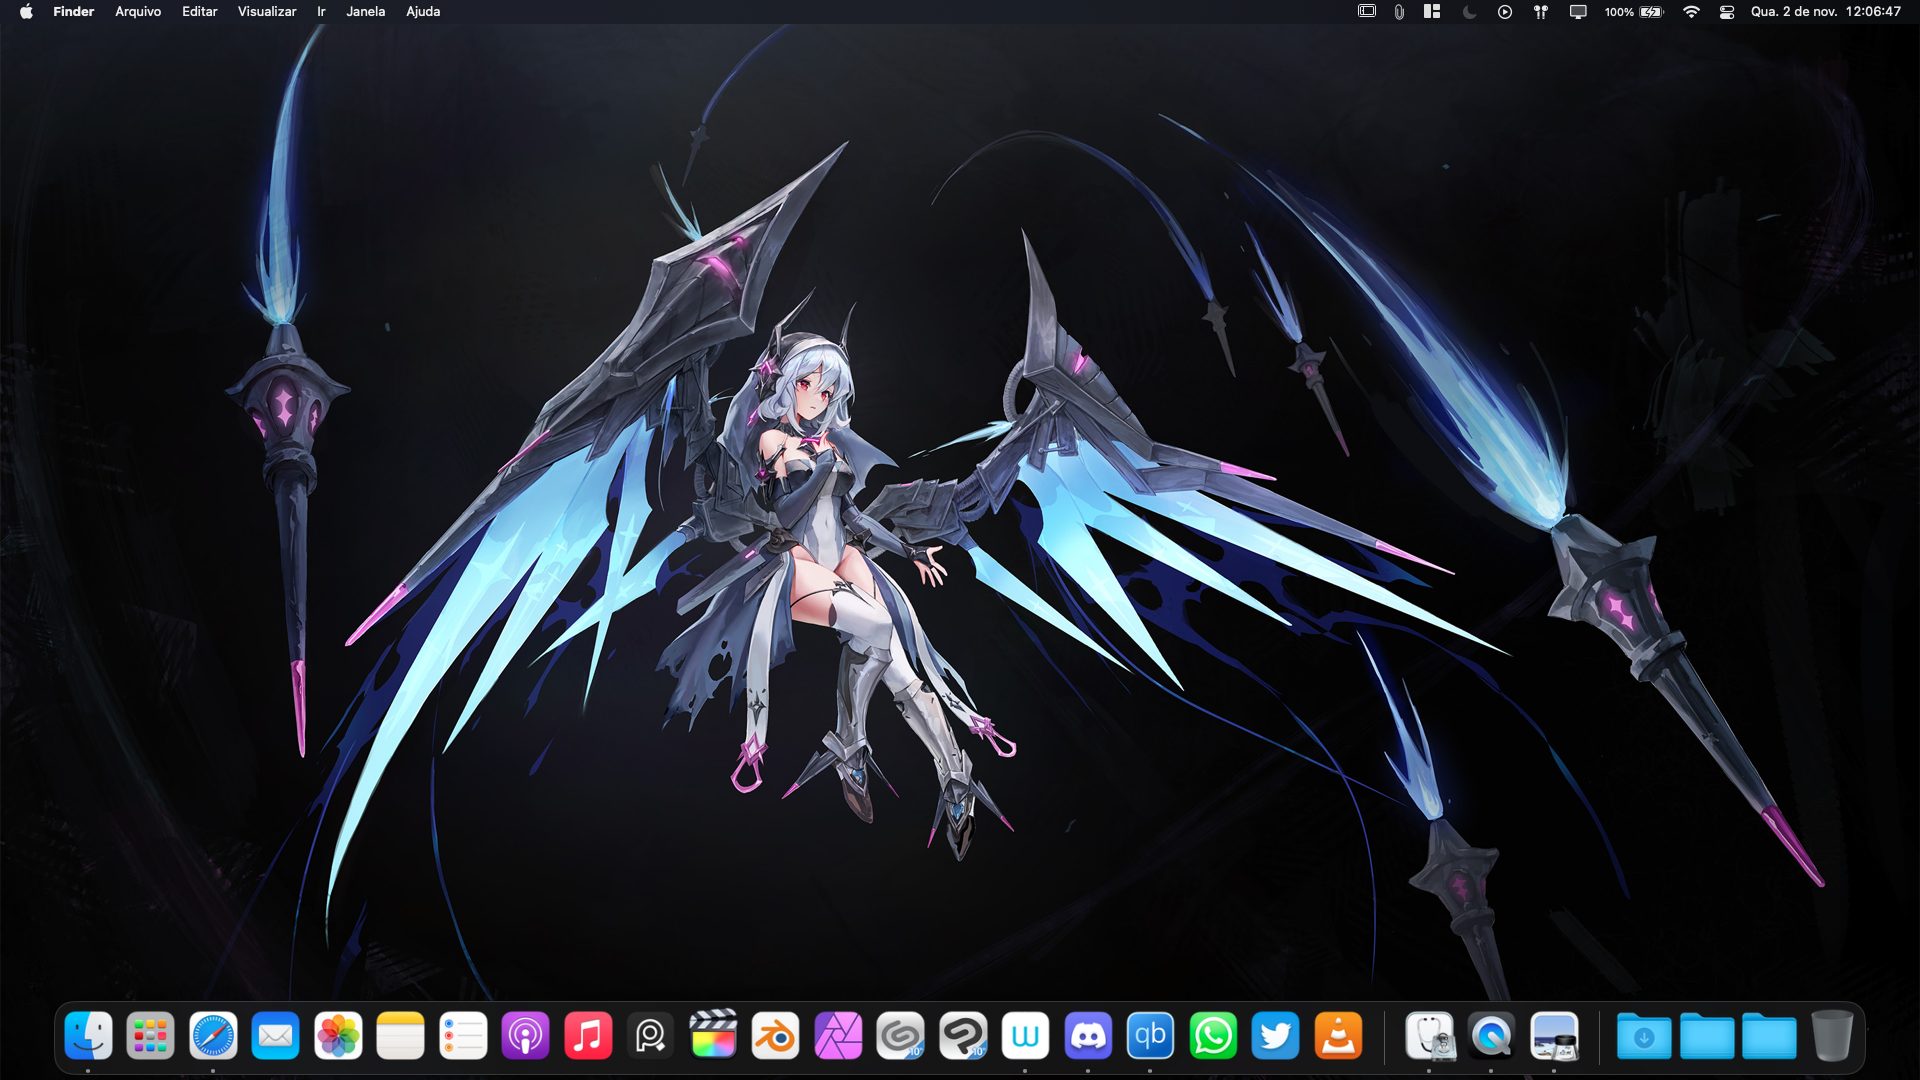Image resolution: width=1920 pixels, height=1080 pixels.
Task: Launch Discord from the dock
Action: pos(1088,1036)
